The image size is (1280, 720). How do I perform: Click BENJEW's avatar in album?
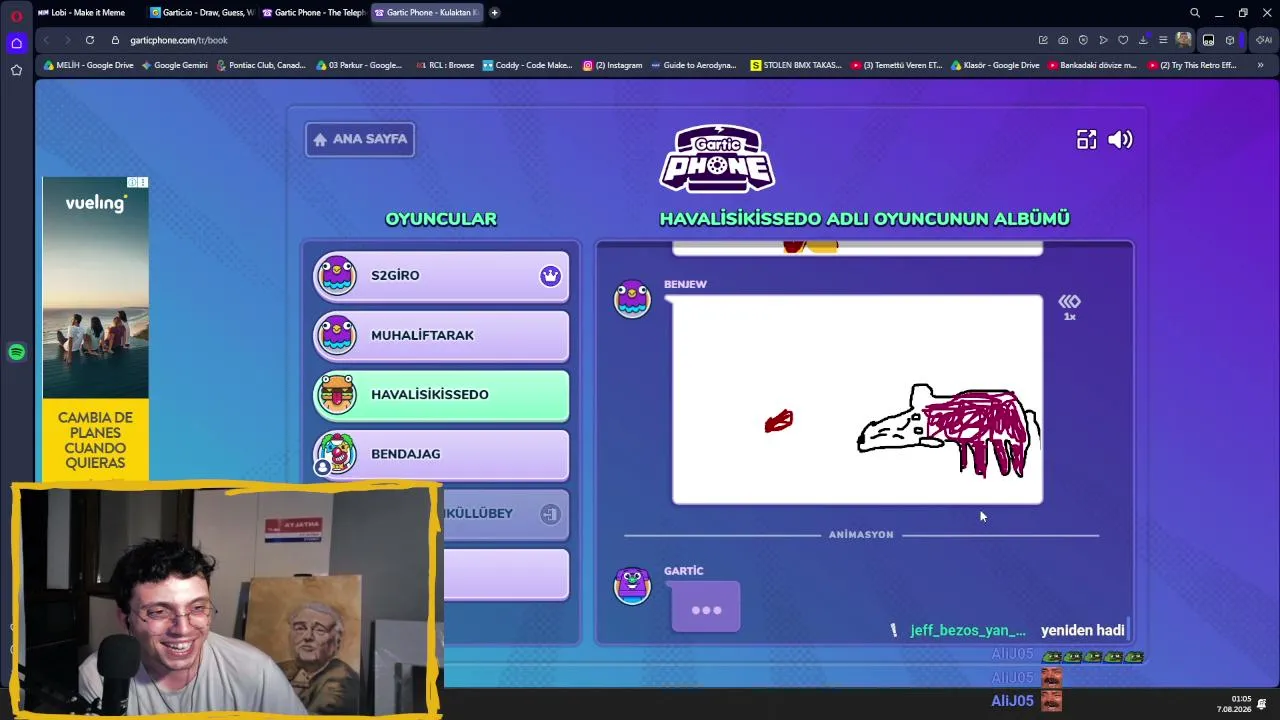(632, 299)
